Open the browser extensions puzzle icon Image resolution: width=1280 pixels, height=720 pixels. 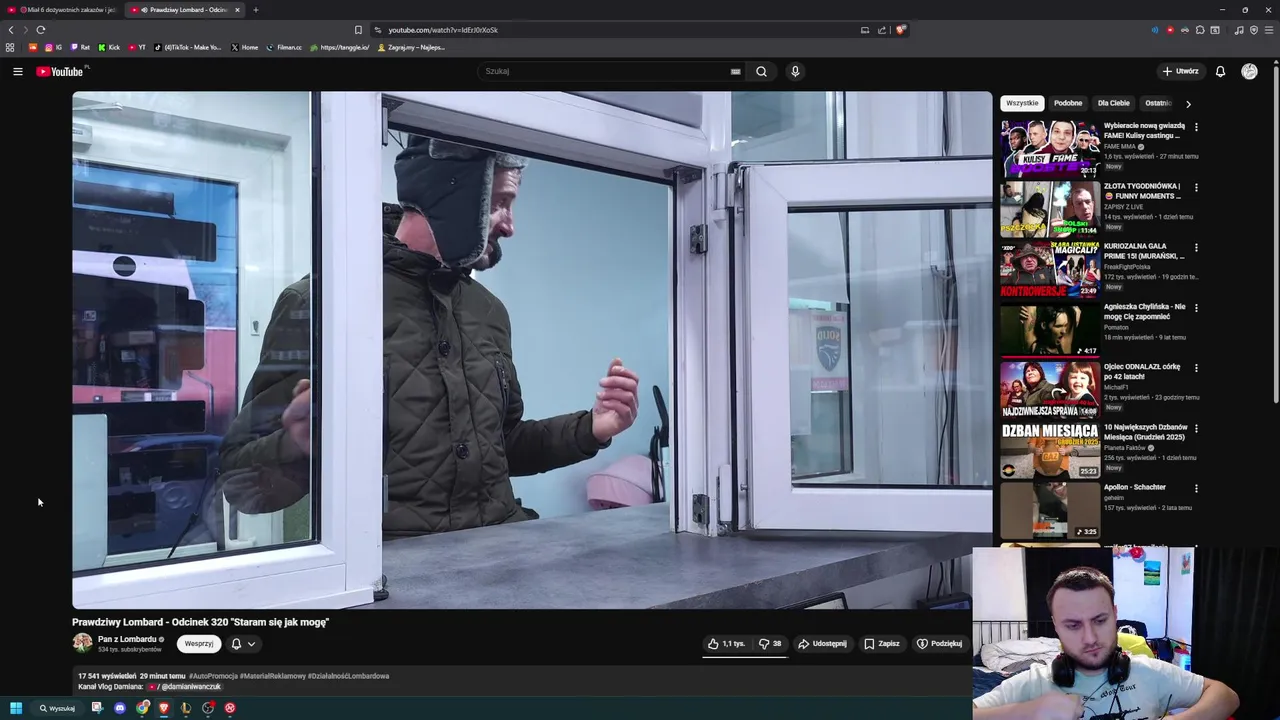click(1200, 30)
